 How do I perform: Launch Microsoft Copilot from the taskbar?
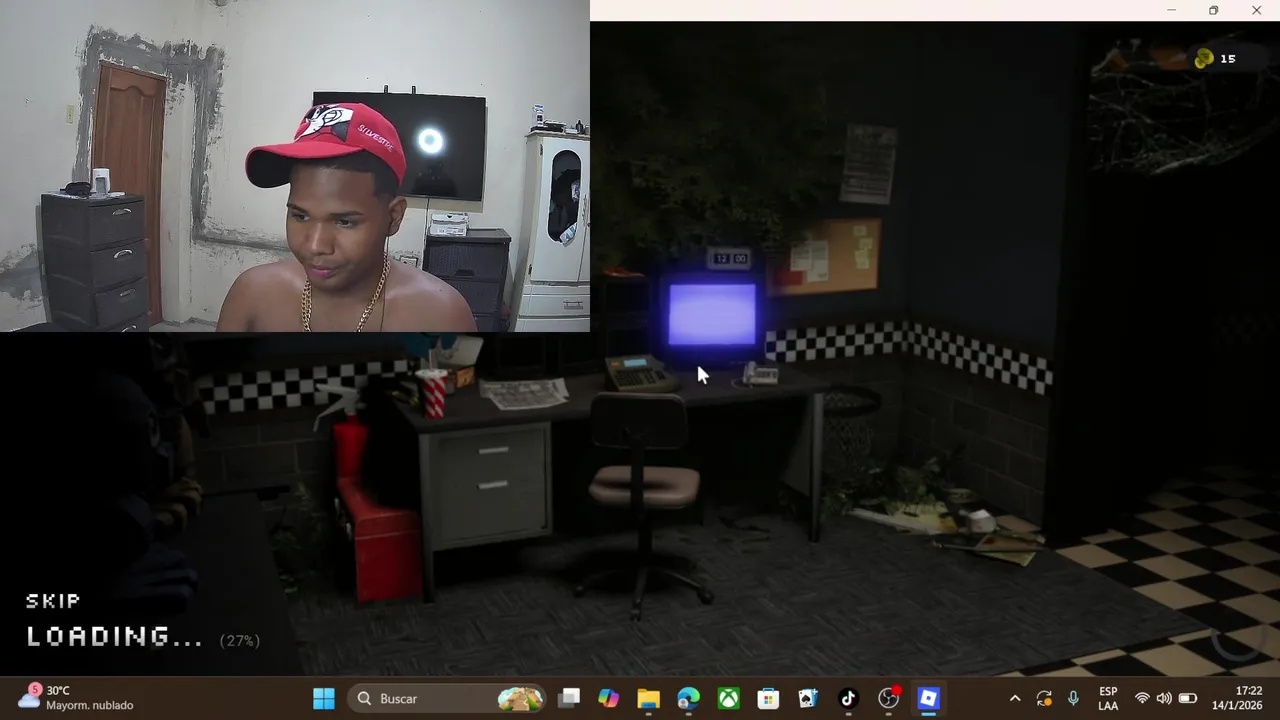pyautogui.click(x=609, y=698)
